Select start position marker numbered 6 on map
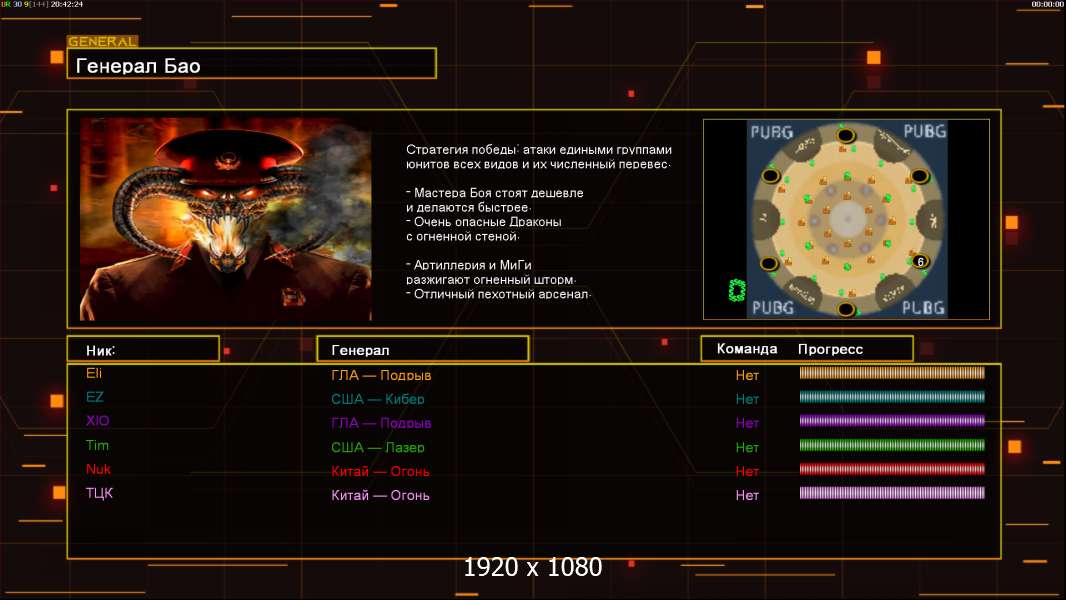Image resolution: width=1066 pixels, height=600 pixels. tap(921, 262)
